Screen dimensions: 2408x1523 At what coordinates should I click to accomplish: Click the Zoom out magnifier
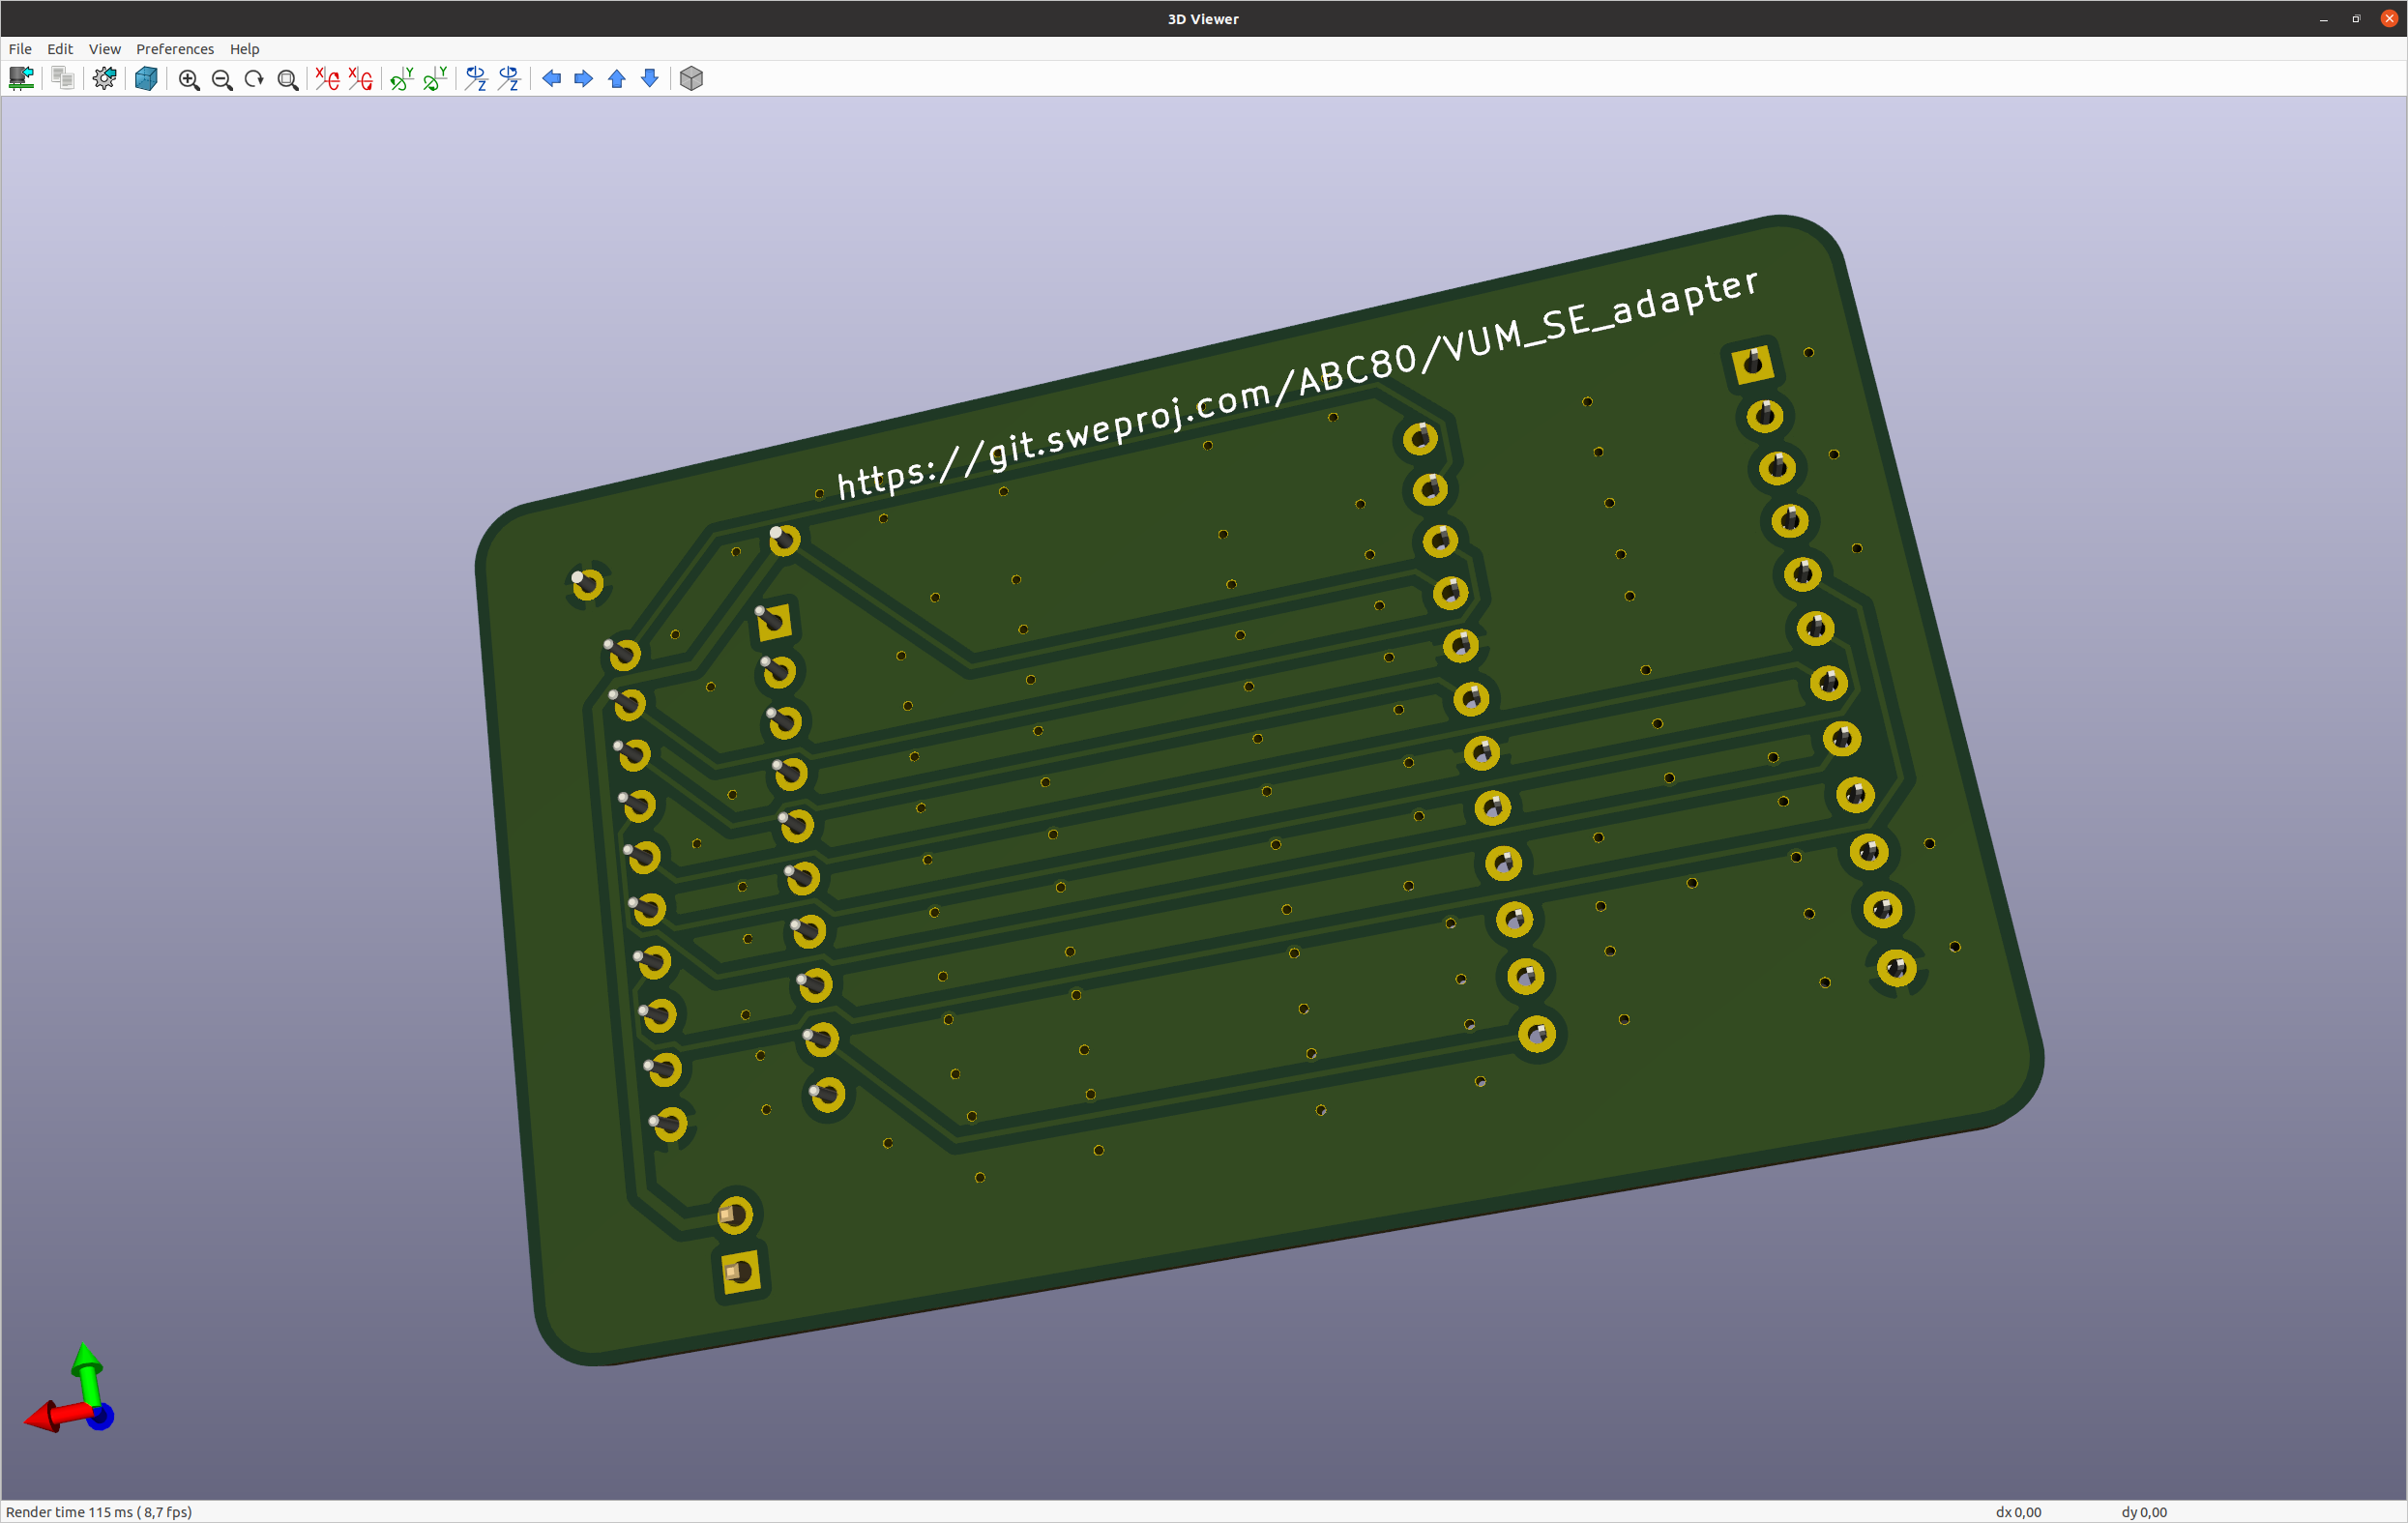point(222,79)
